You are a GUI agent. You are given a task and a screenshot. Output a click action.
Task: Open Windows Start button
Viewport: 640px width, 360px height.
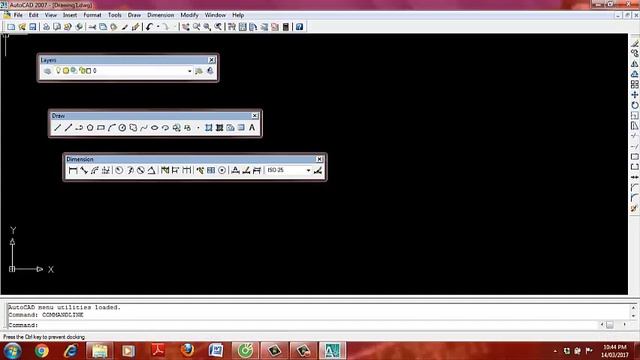tap(12, 351)
